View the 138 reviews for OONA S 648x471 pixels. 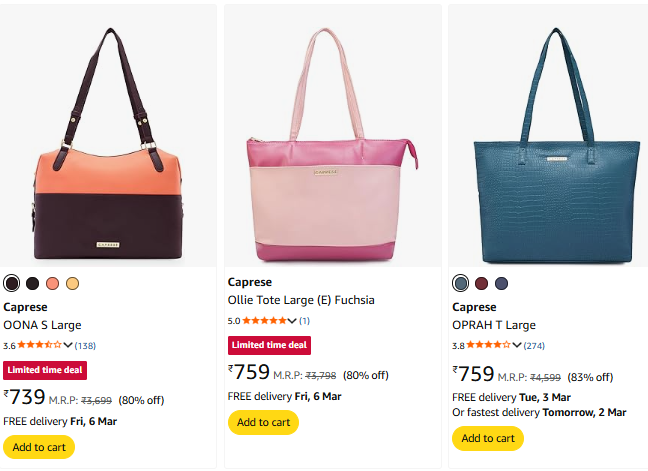[85, 346]
